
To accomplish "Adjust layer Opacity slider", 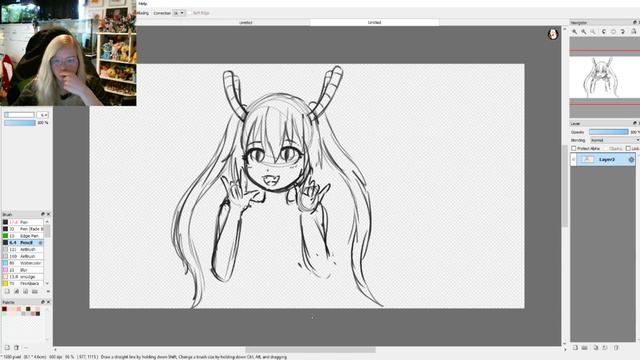I will 609,132.
